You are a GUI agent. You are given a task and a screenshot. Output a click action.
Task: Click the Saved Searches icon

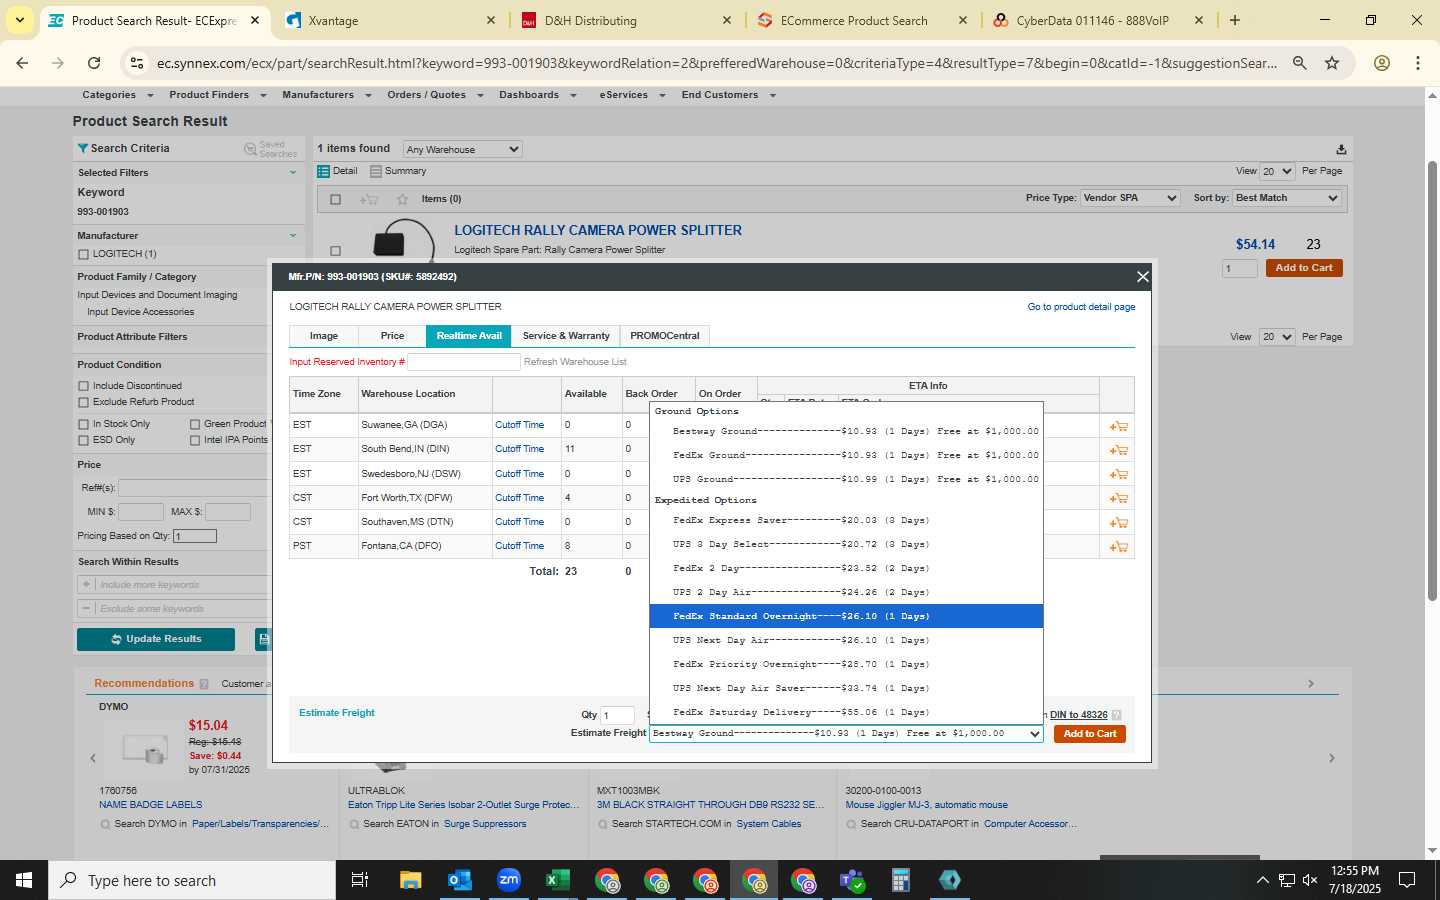[251, 148]
